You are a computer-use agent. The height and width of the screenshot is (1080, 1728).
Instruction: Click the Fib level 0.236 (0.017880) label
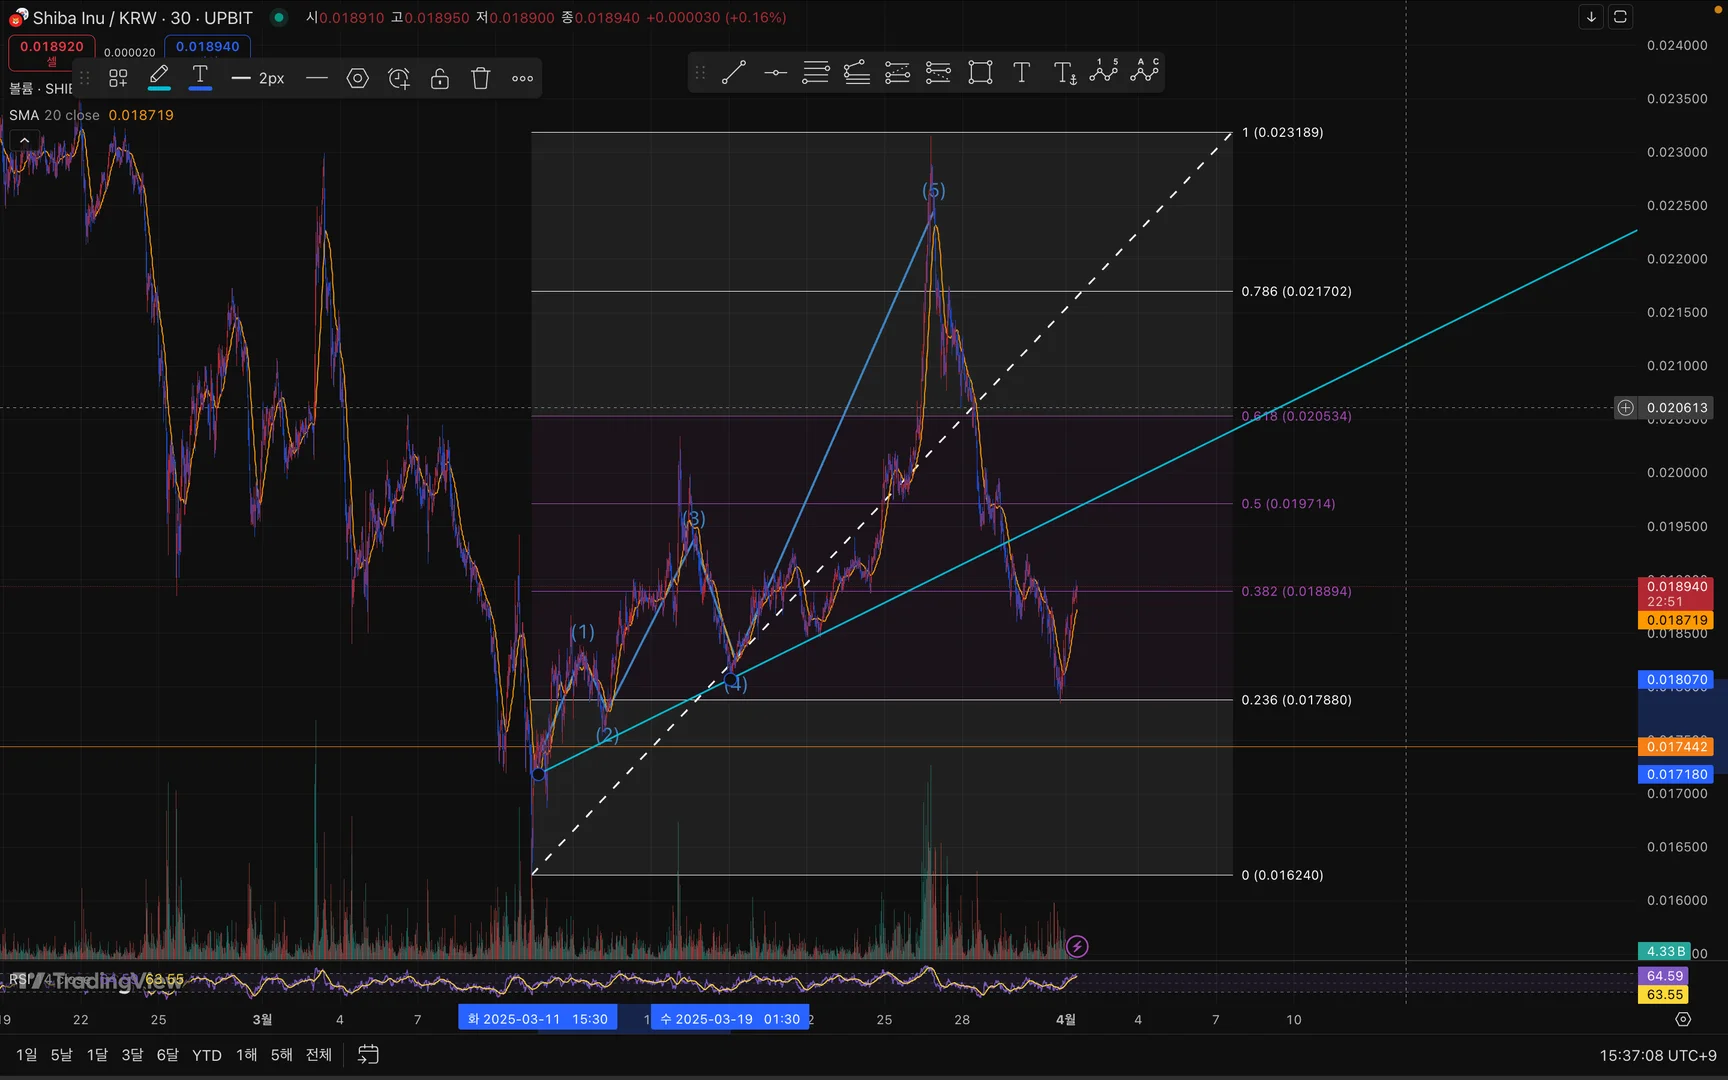click(1297, 700)
